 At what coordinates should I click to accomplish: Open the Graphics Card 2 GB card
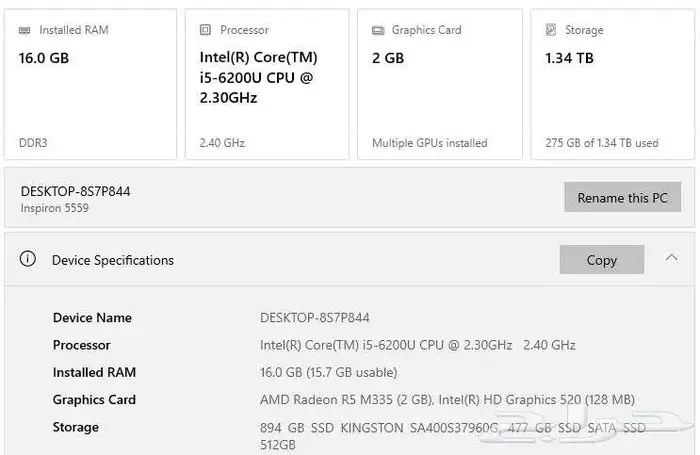click(440, 84)
